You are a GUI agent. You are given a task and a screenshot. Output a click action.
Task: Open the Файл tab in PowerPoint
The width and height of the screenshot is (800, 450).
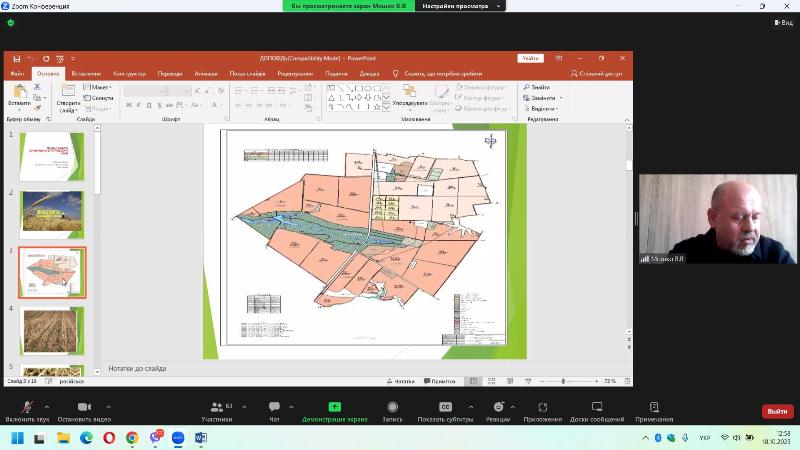(x=17, y=73)
